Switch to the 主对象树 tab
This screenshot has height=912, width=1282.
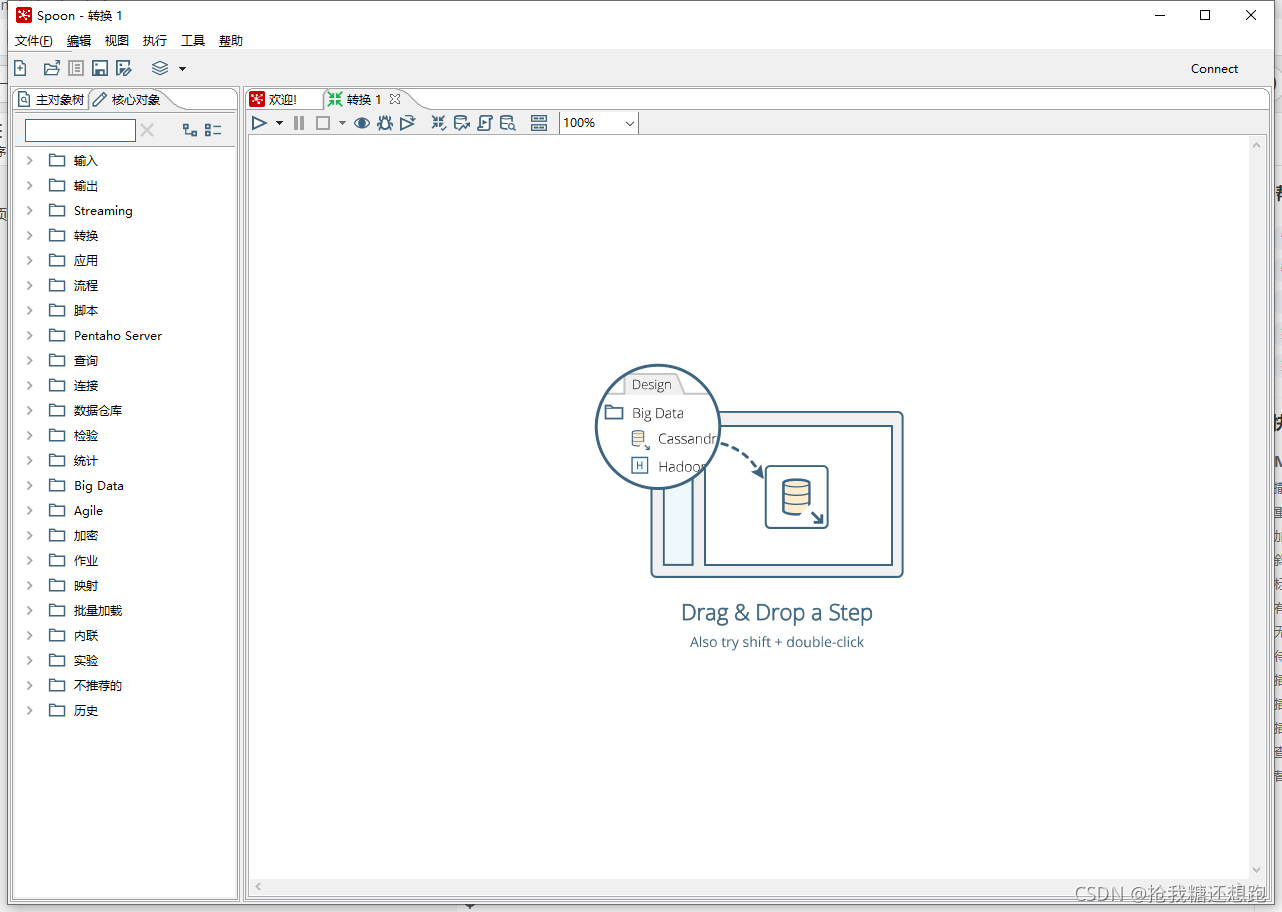point(51,100)
